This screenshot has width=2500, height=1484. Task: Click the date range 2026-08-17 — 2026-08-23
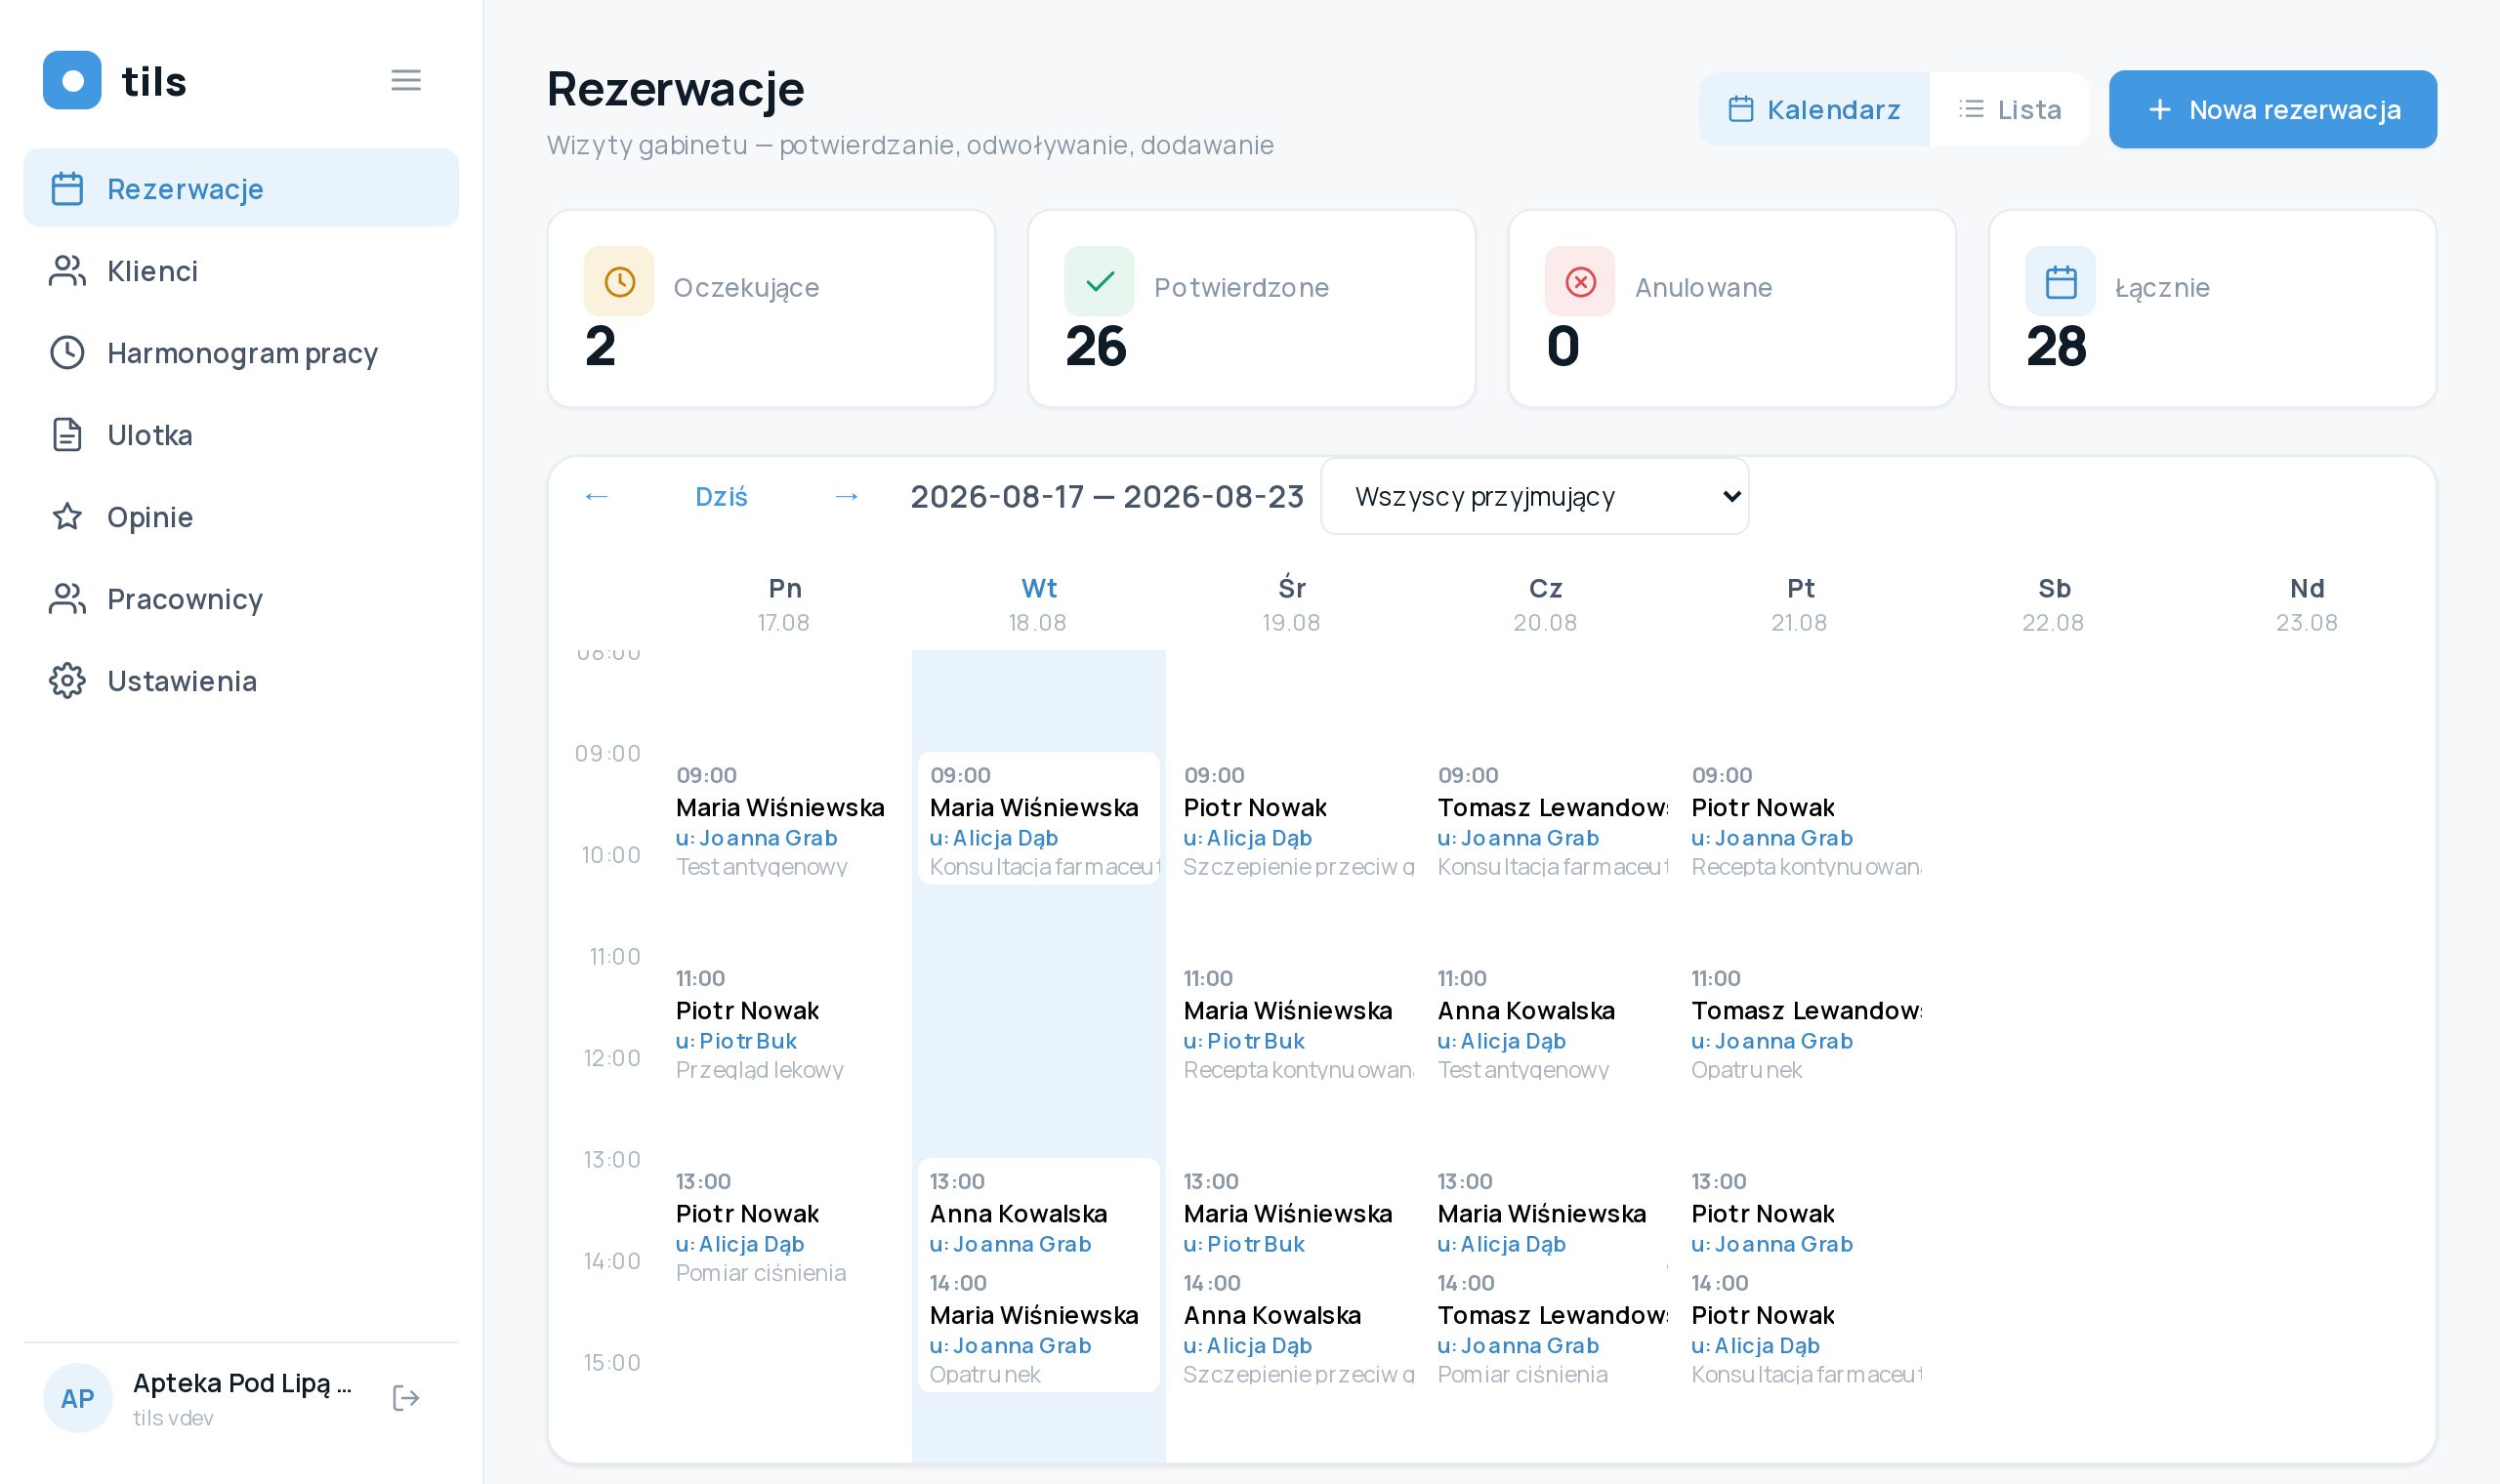click(x=1107, y=496)
